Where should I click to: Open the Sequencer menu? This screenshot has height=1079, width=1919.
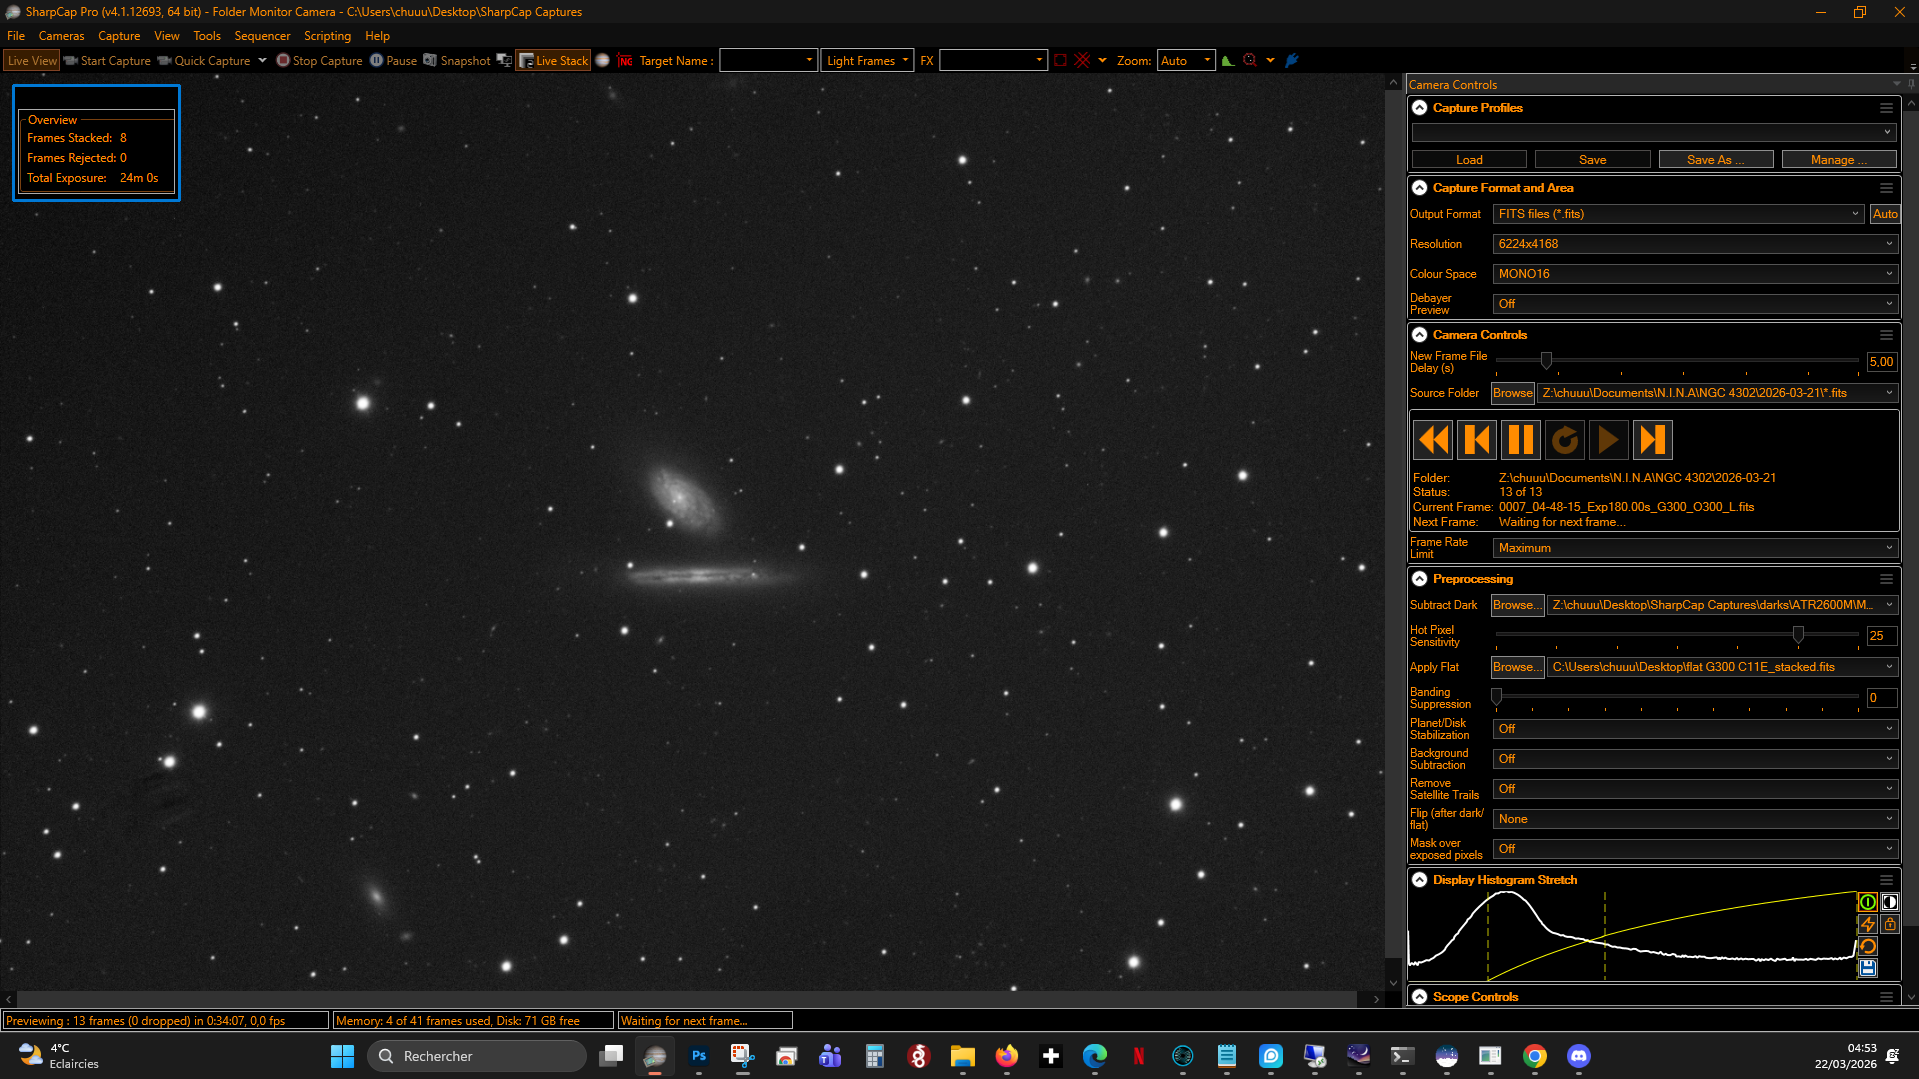[x=262, y=36]
